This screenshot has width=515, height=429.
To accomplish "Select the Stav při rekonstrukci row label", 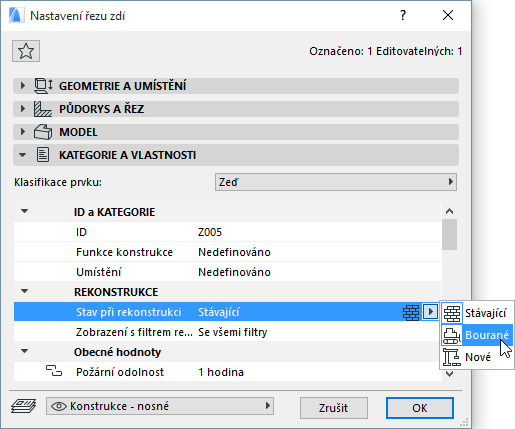I will pyautogui.click(x=128, y=312).
